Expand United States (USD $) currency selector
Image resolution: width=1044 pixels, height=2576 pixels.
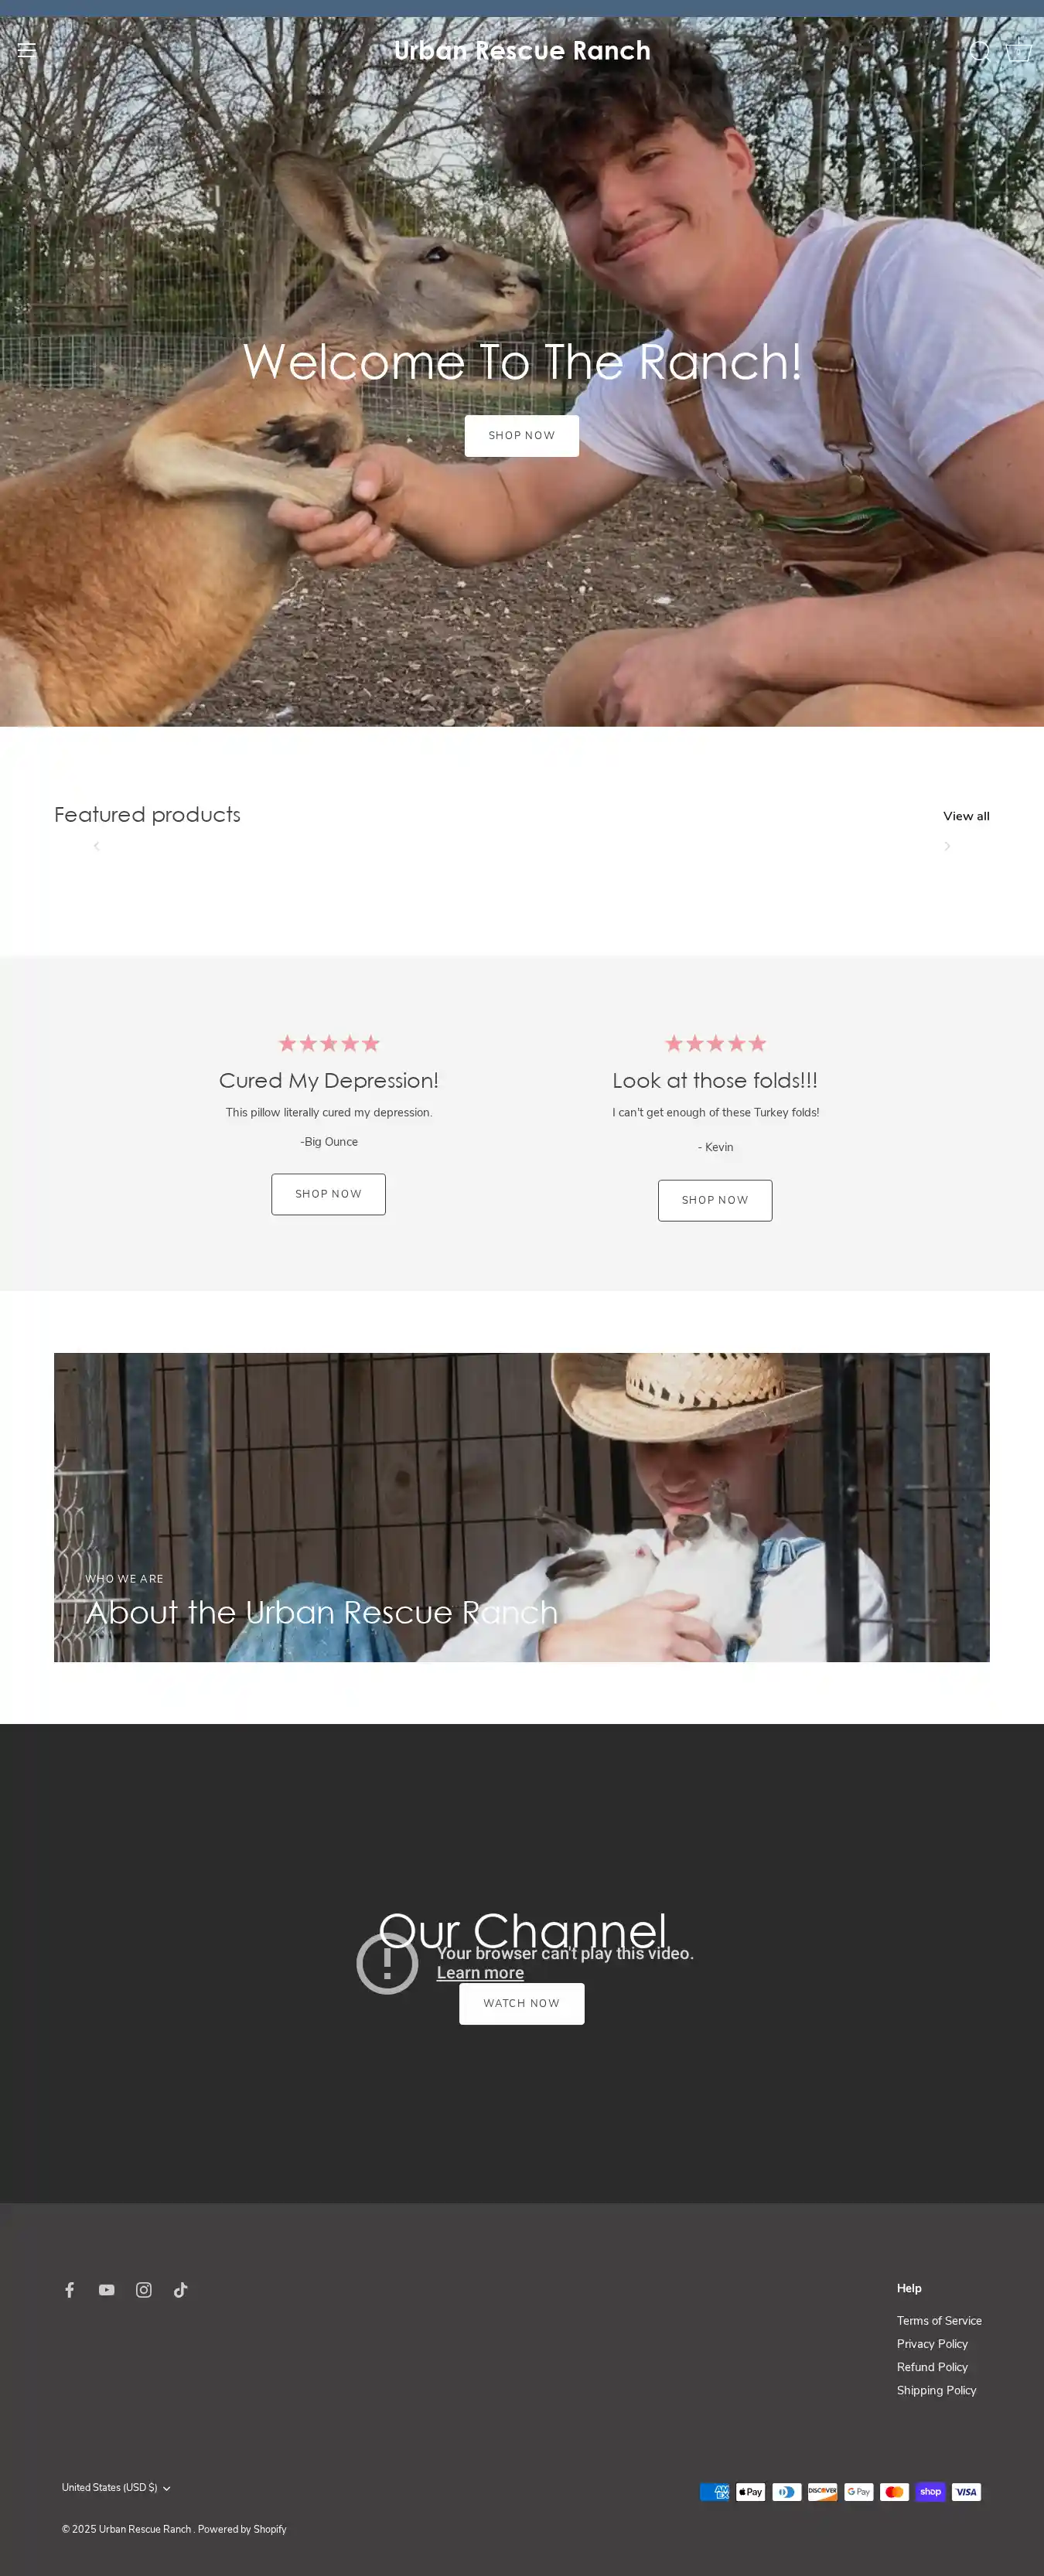116,2487
